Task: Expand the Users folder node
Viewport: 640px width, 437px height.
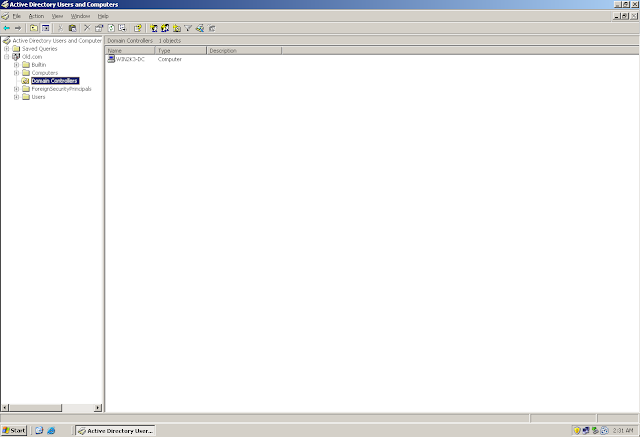Action: pyautogui.click(x=16, y=97)
